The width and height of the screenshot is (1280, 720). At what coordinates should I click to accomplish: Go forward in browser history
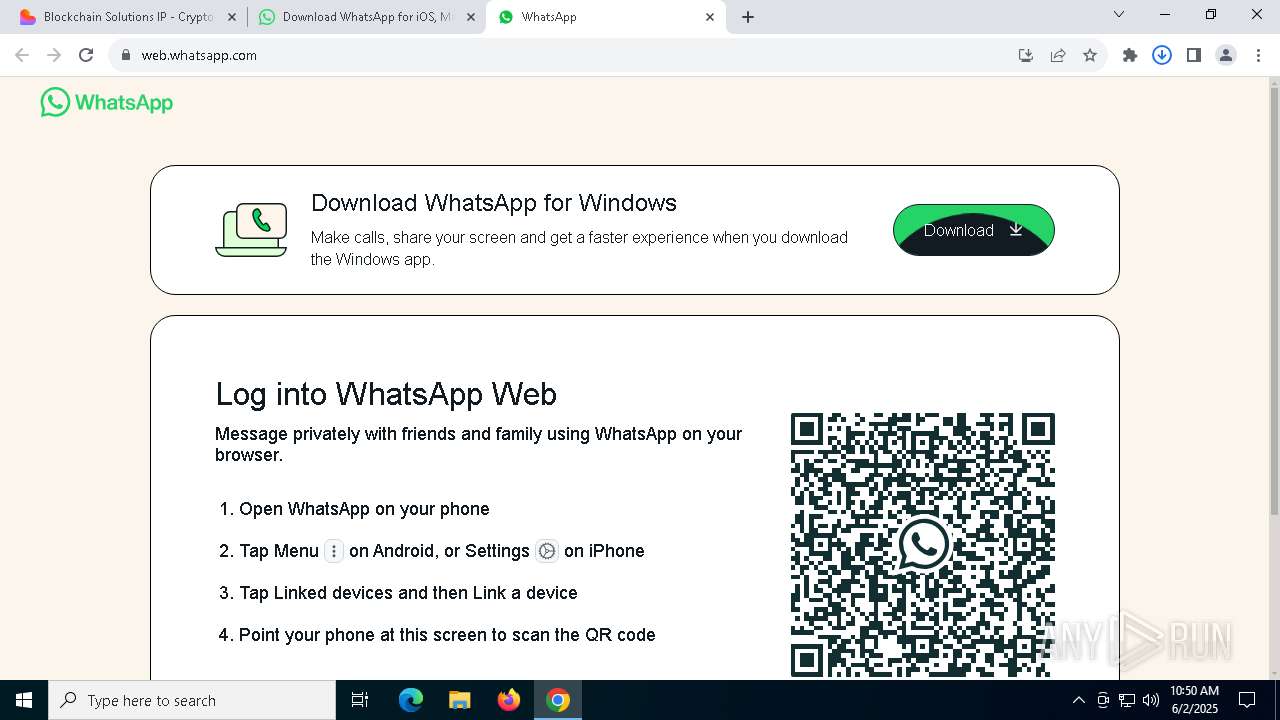click(x=54, y=55)
